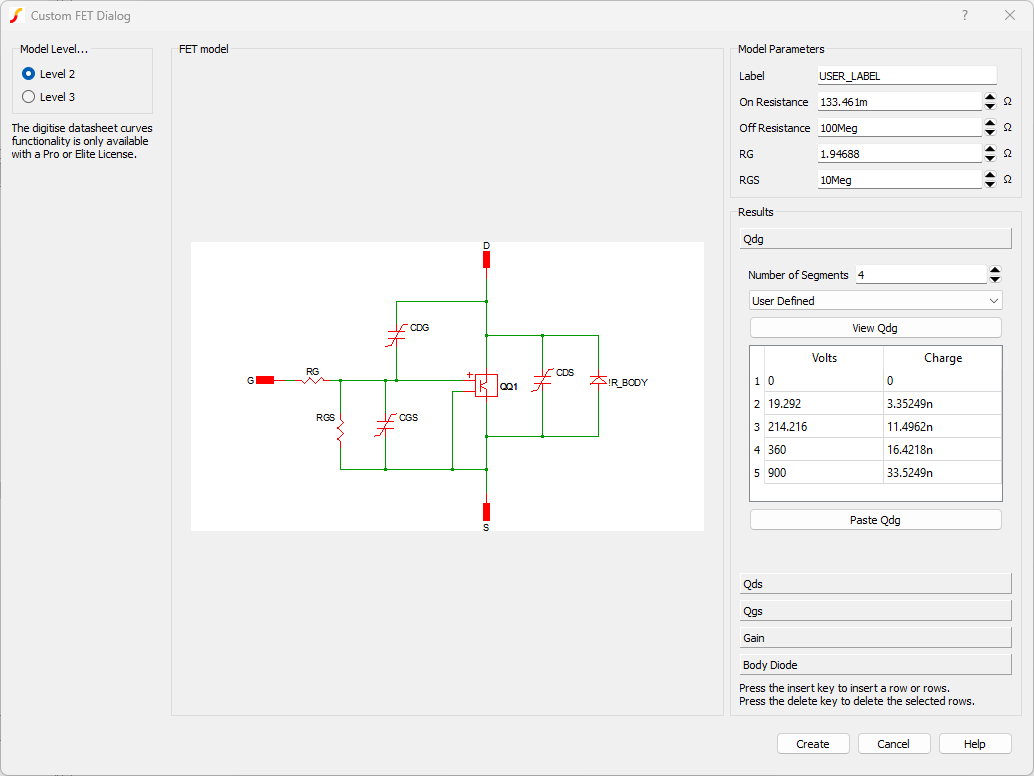Click the CDS capacitor symbol
Viewport: 1034px width, 776px height.
tap(542, 380)
